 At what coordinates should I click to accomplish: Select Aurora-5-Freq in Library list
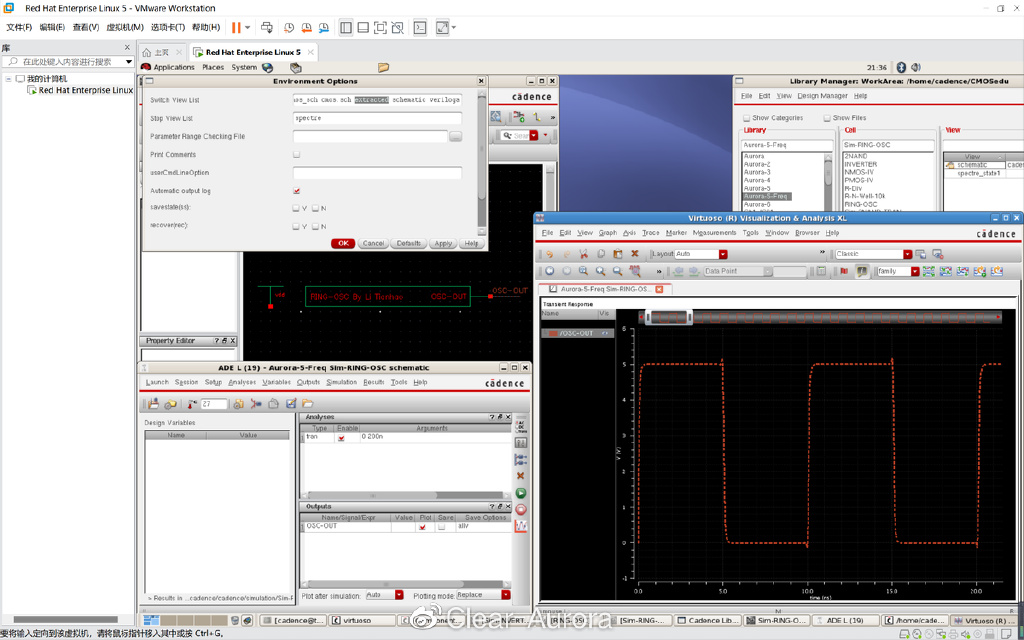(767, 196)
